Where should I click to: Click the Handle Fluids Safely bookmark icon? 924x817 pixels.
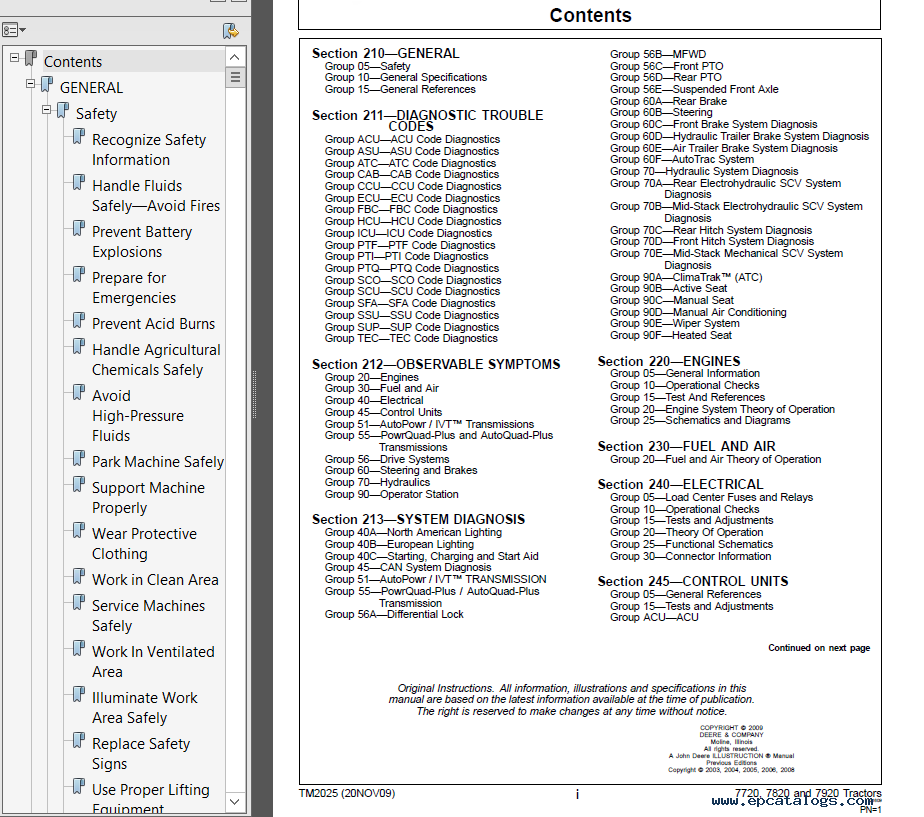pyautogui.click(x=78, y=183)
